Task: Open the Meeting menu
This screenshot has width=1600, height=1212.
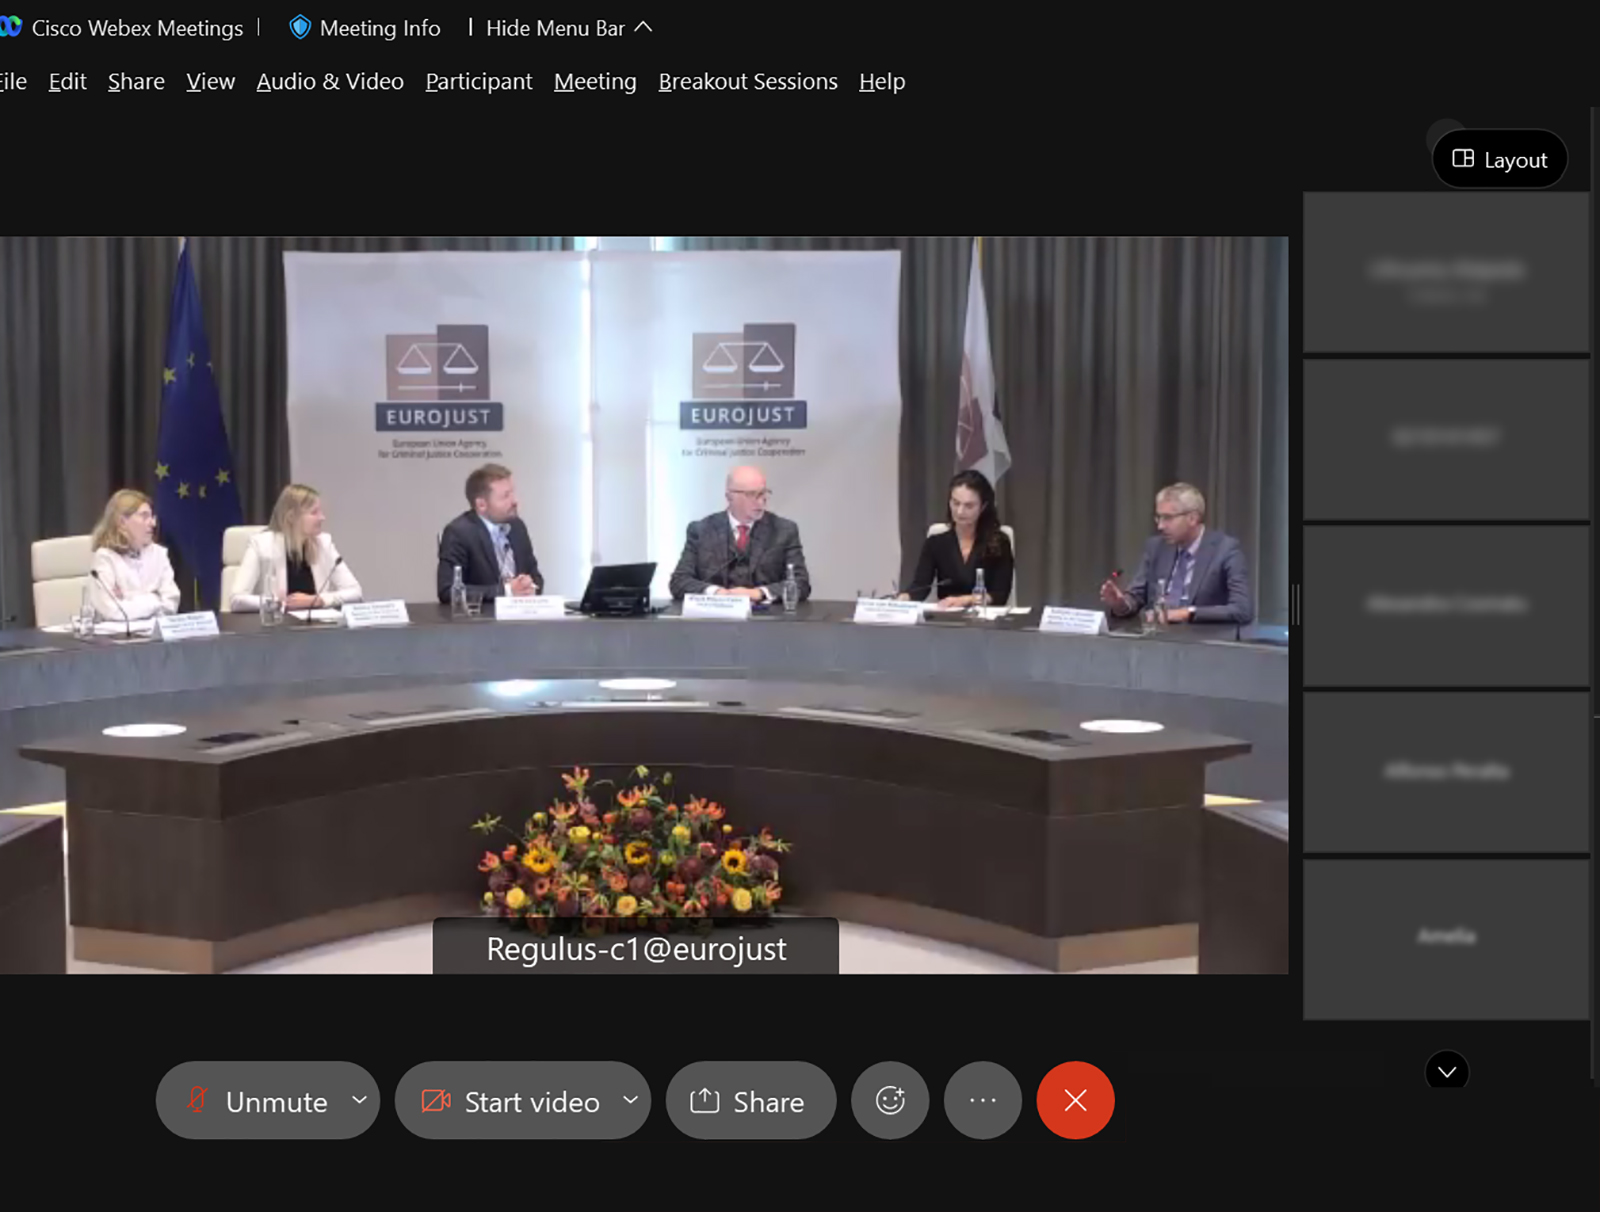Action: coord(595,81)
